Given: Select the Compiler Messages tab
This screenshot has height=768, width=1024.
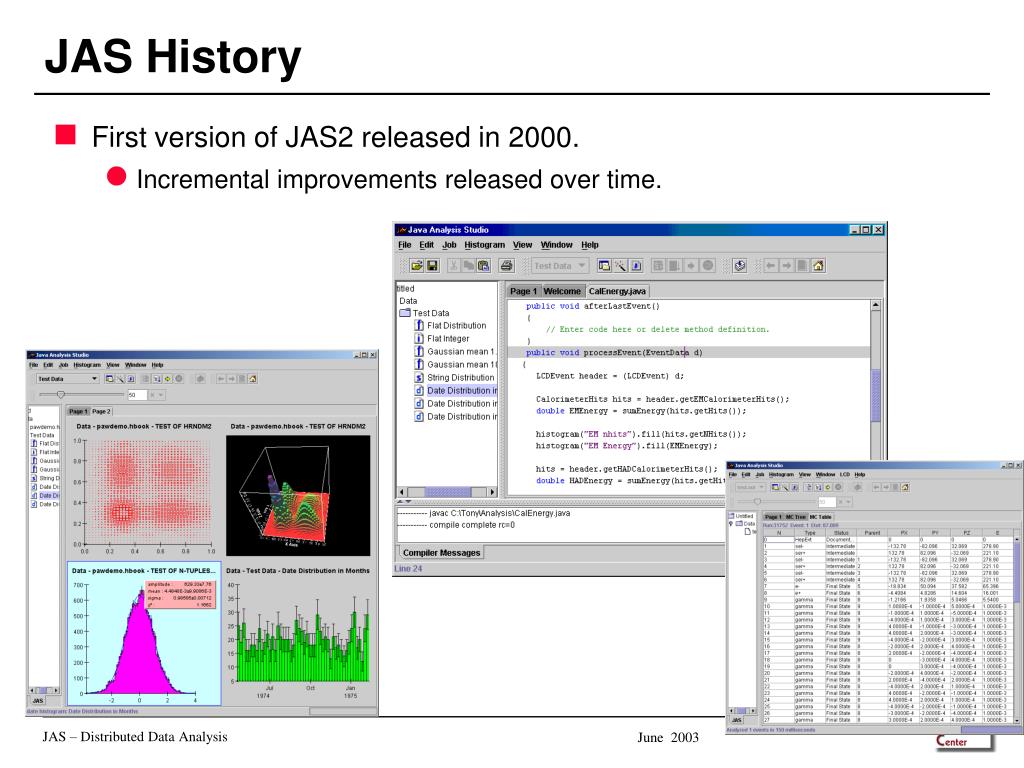Looking at the screenshot, I should 441,552.
